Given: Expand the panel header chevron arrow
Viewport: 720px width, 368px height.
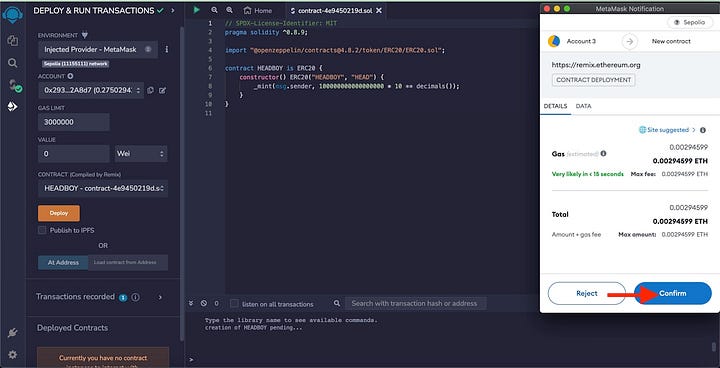Looking at the screenshot, I should [x=173, y=10].
